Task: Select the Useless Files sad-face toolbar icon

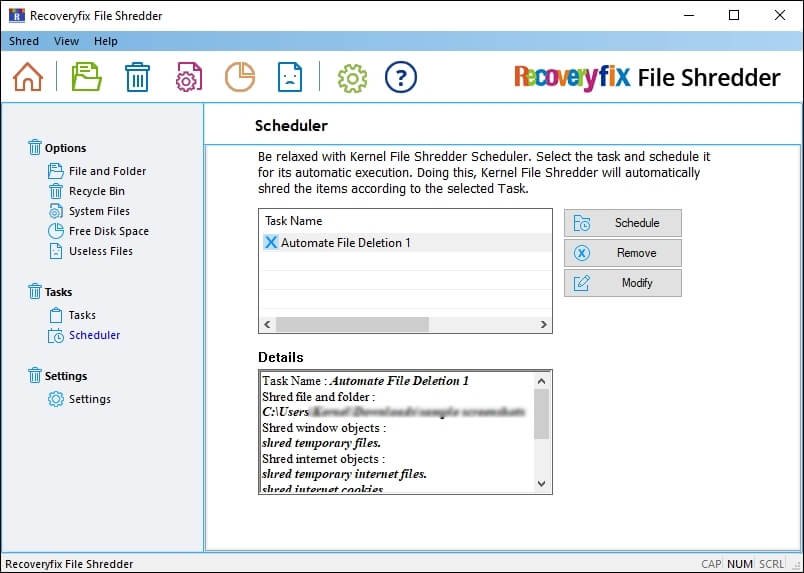Action: point(290,77)
